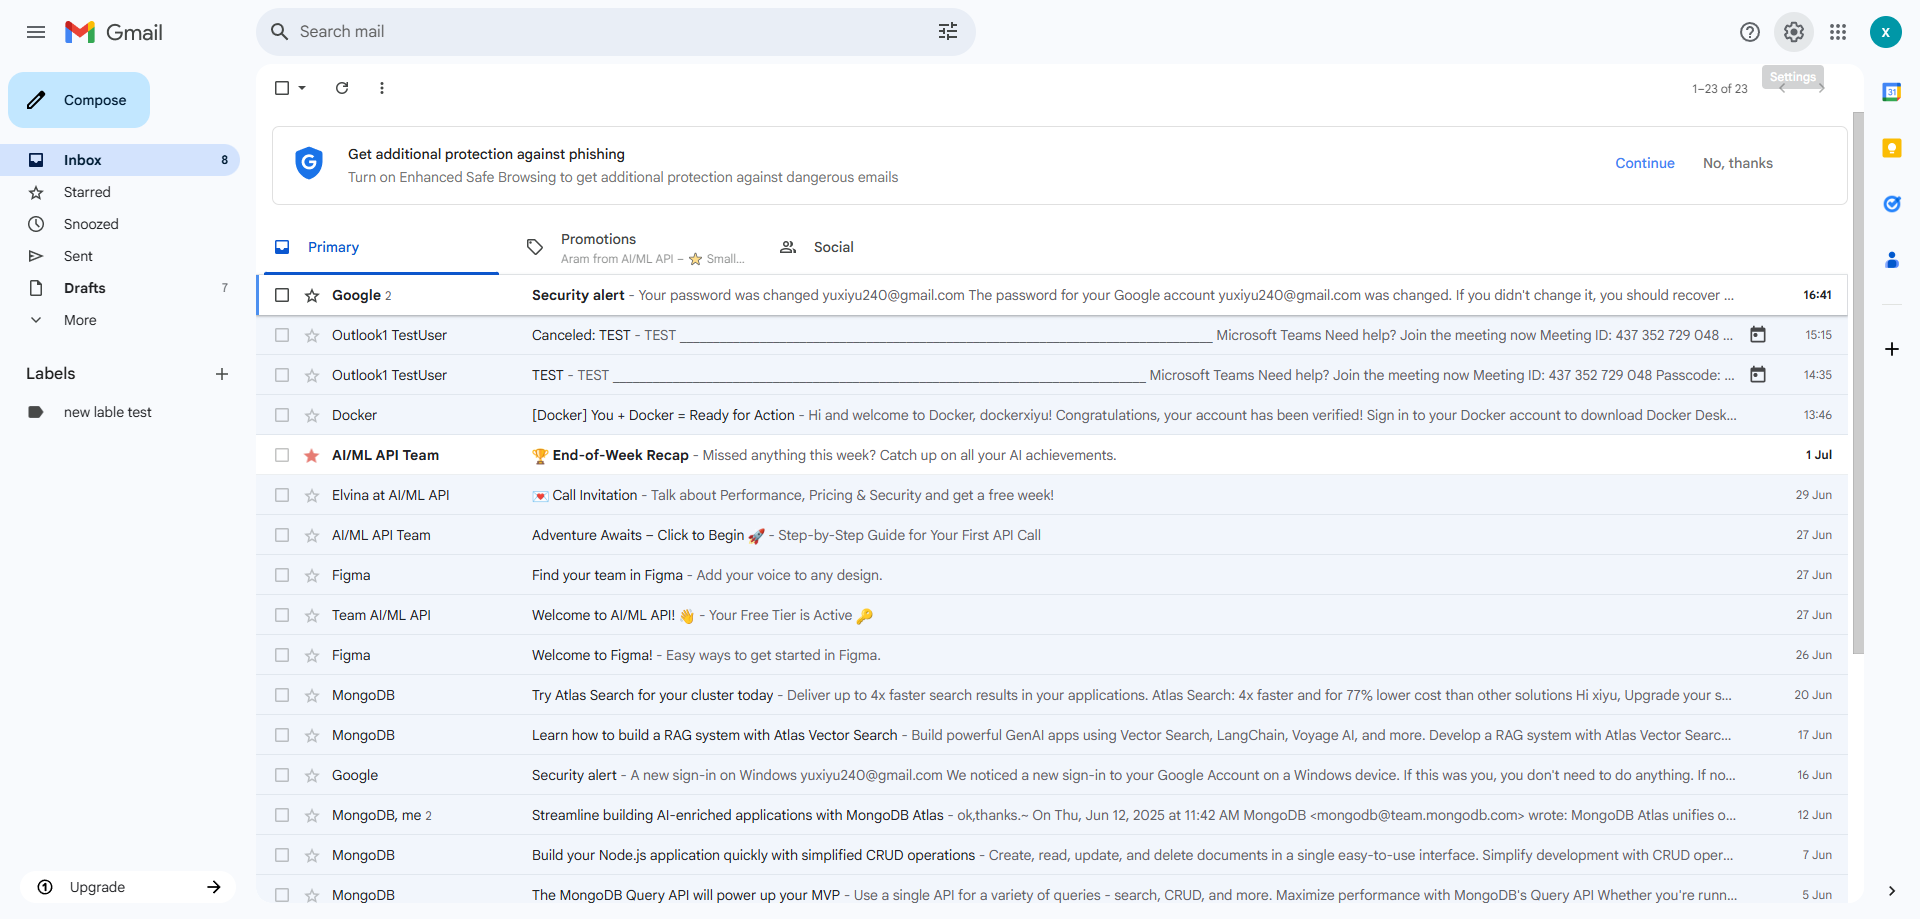Open search options filter icon
The height and width of the screenshot is (919, 1920).
click(948, 32)
